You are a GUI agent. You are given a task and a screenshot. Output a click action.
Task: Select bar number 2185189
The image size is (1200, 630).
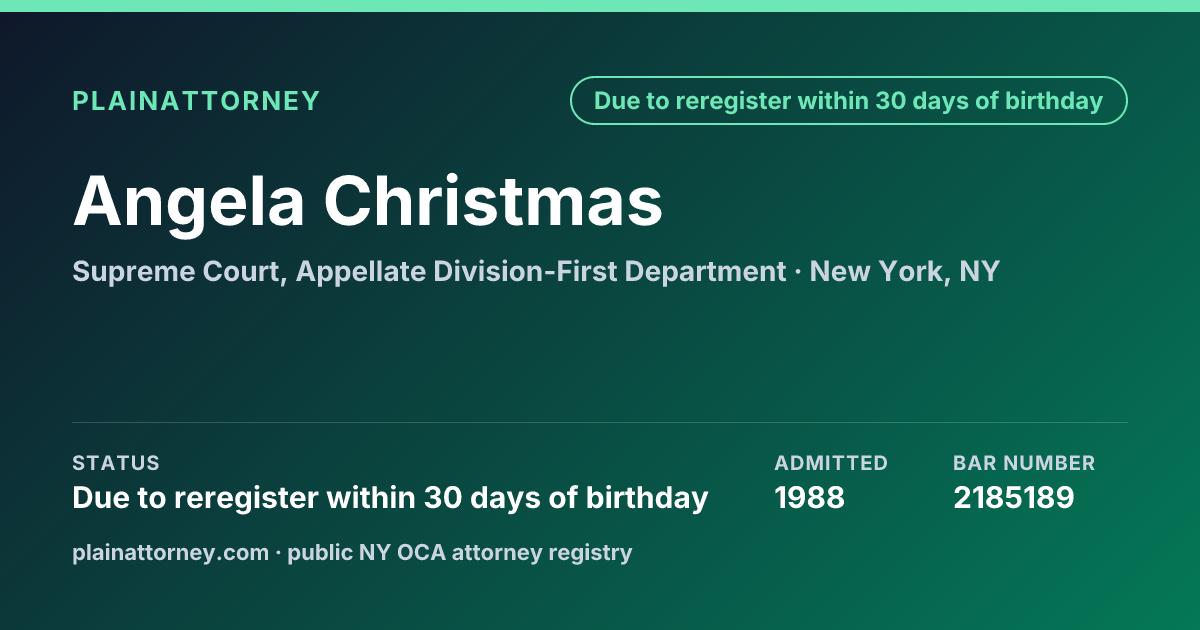(1014, 497)
